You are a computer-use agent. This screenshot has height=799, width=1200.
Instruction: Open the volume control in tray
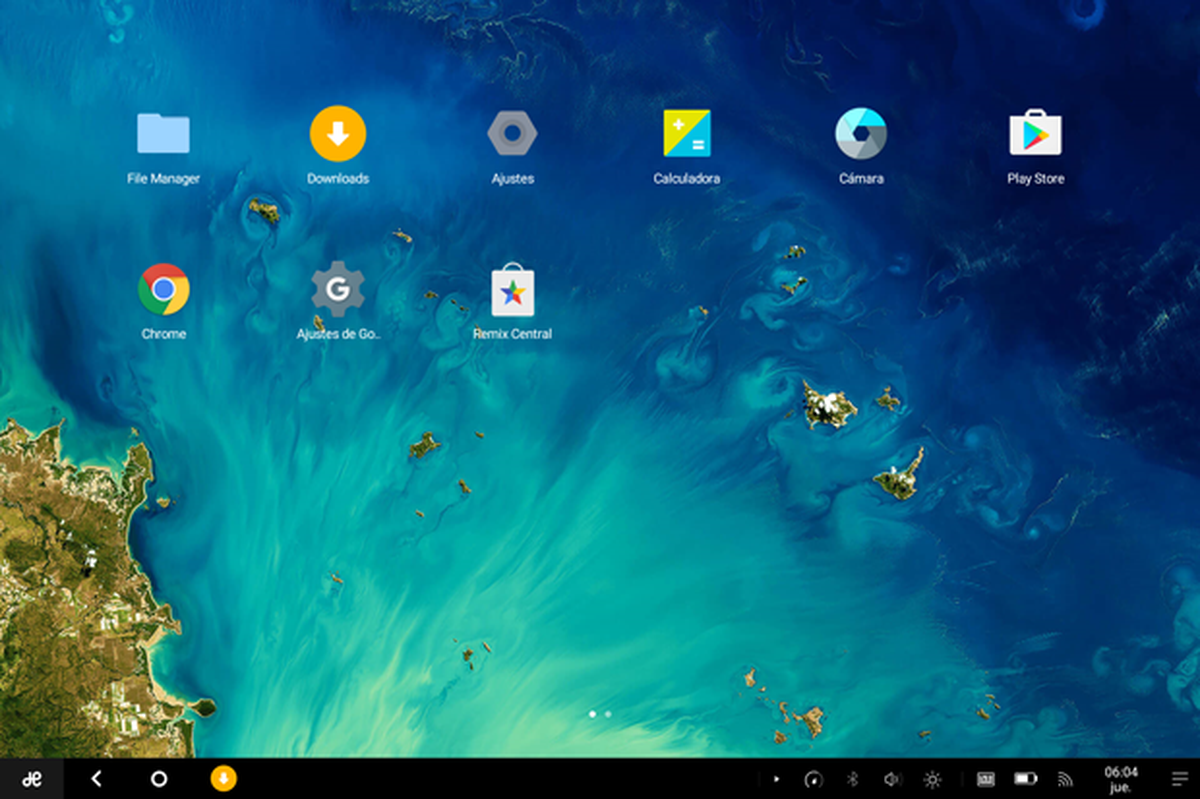click(x=892, y=779)
